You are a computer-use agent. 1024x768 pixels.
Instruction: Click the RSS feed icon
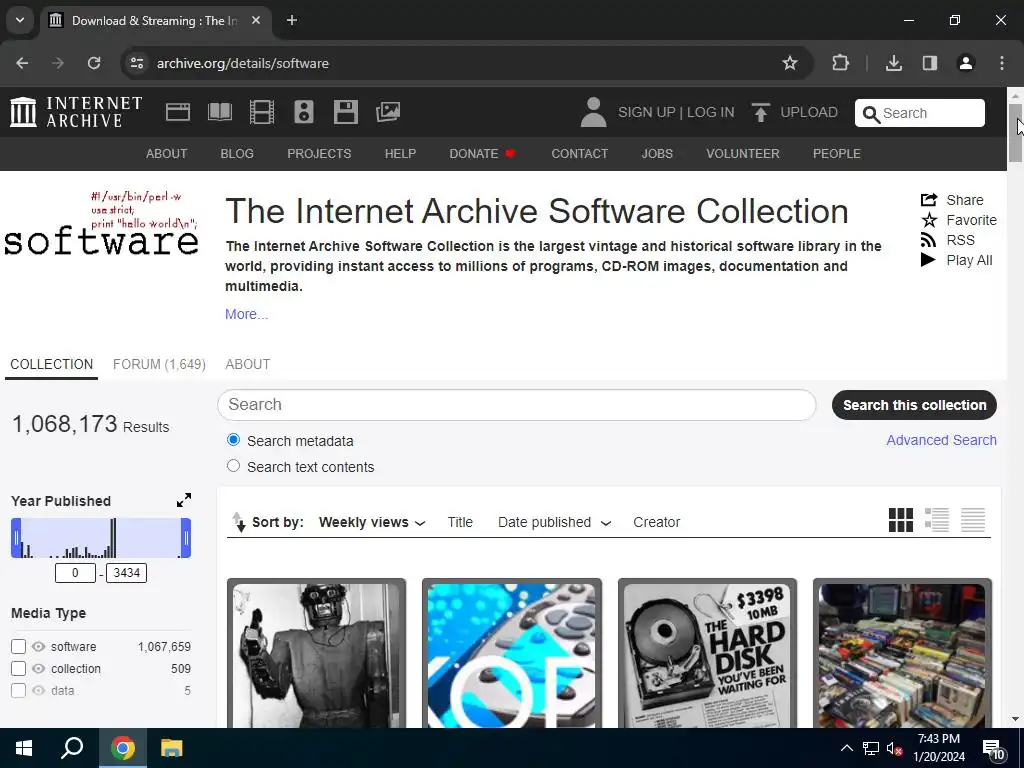[929, 240]
